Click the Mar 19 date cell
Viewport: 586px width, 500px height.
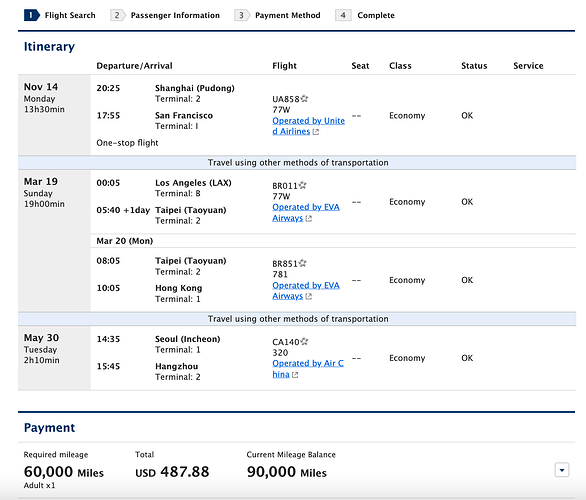click(x=54, y=241)
